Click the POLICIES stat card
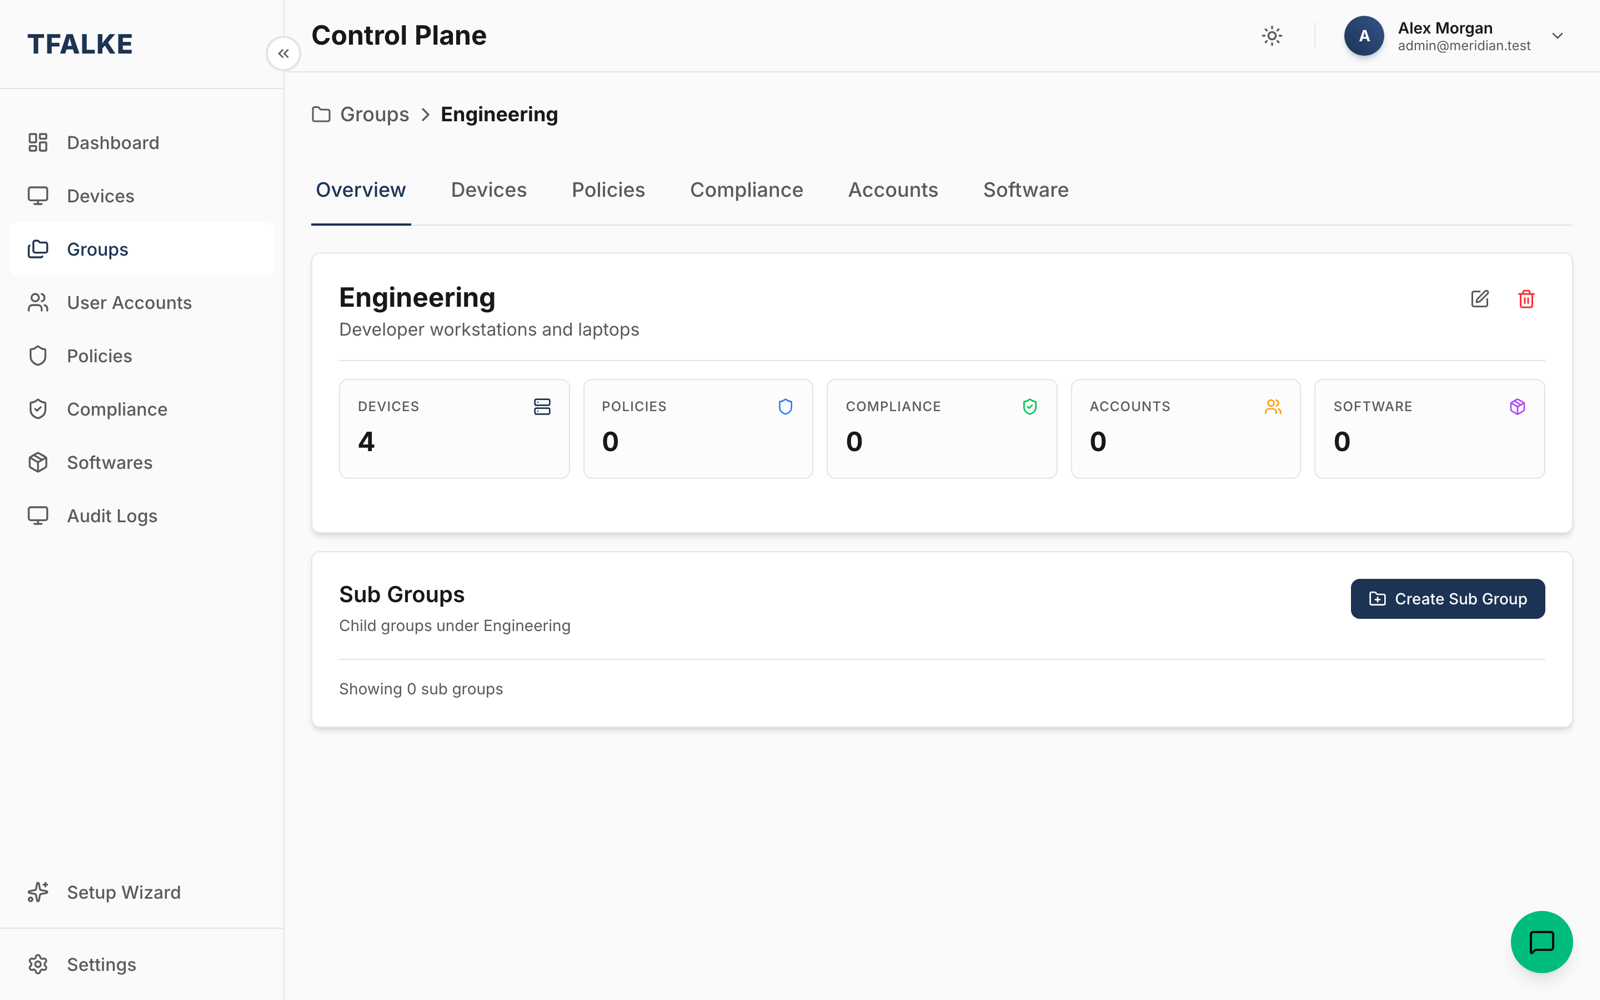Viewport: 1600px width, 1000px height. (x=698, y=428)
